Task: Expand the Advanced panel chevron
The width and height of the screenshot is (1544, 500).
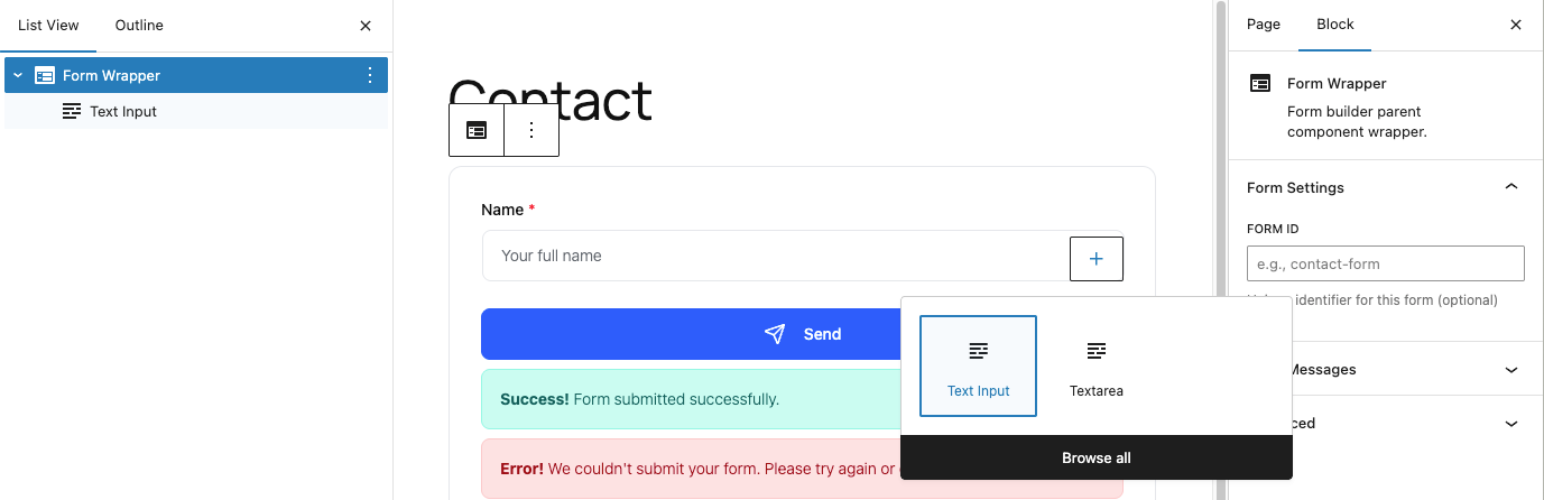Action: point(1511,423)
